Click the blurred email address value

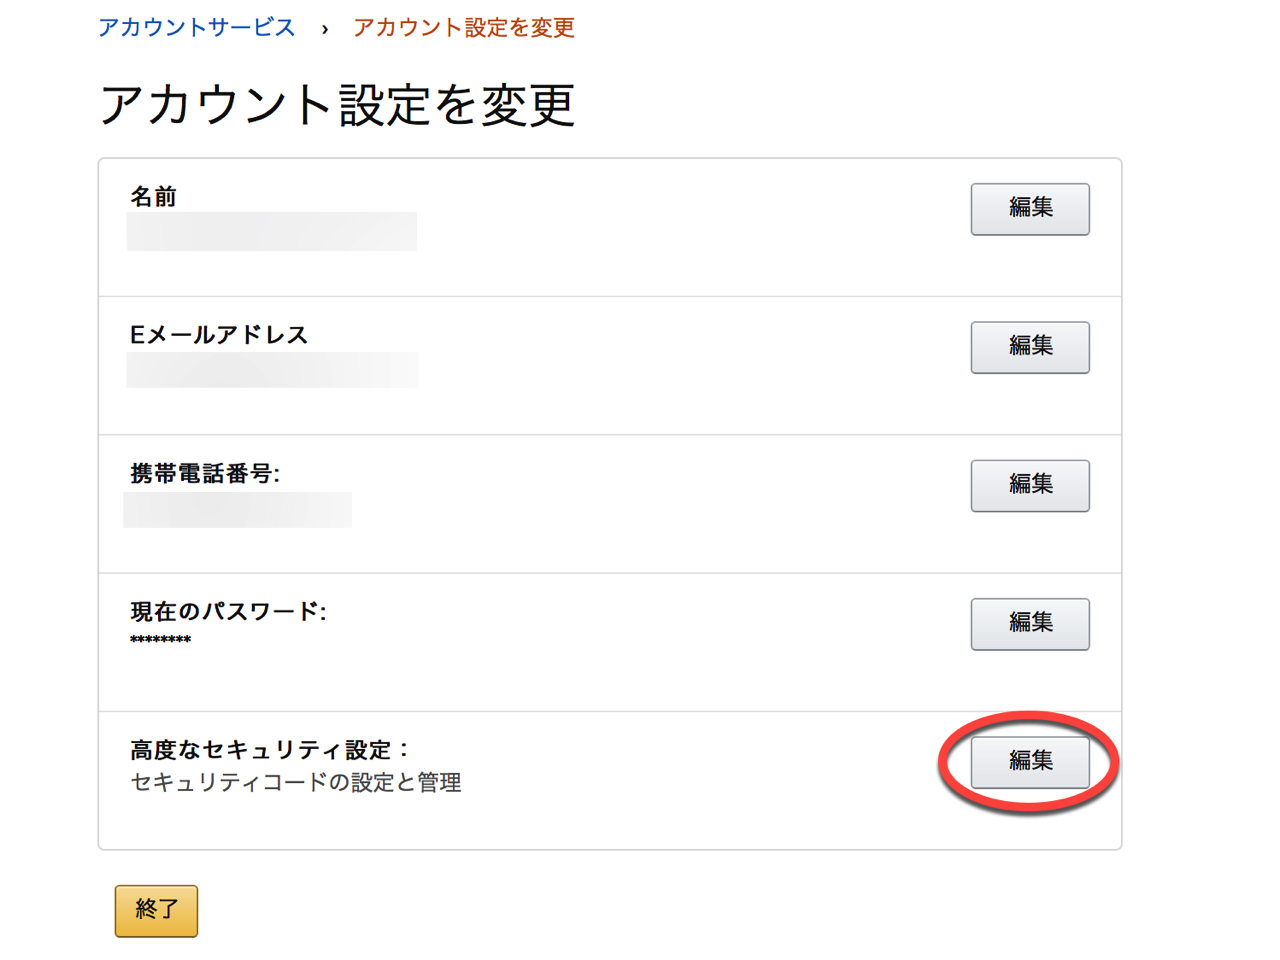272,369
